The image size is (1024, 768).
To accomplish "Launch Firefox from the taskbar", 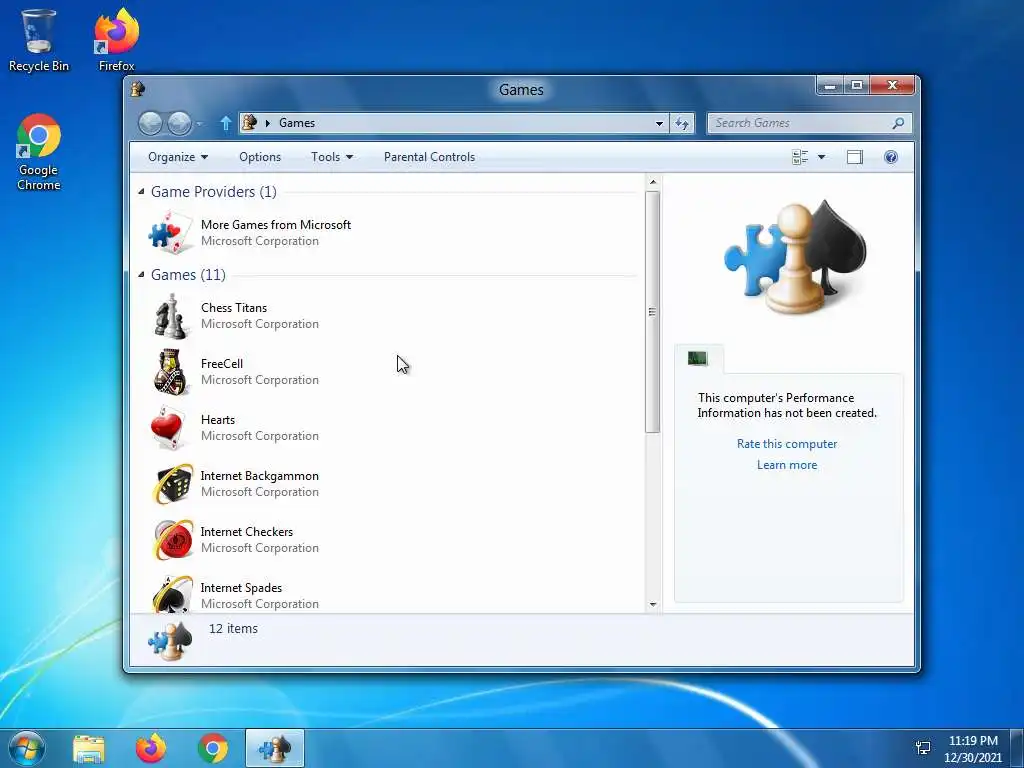I will pyautogui.click(x=151, y=748).
